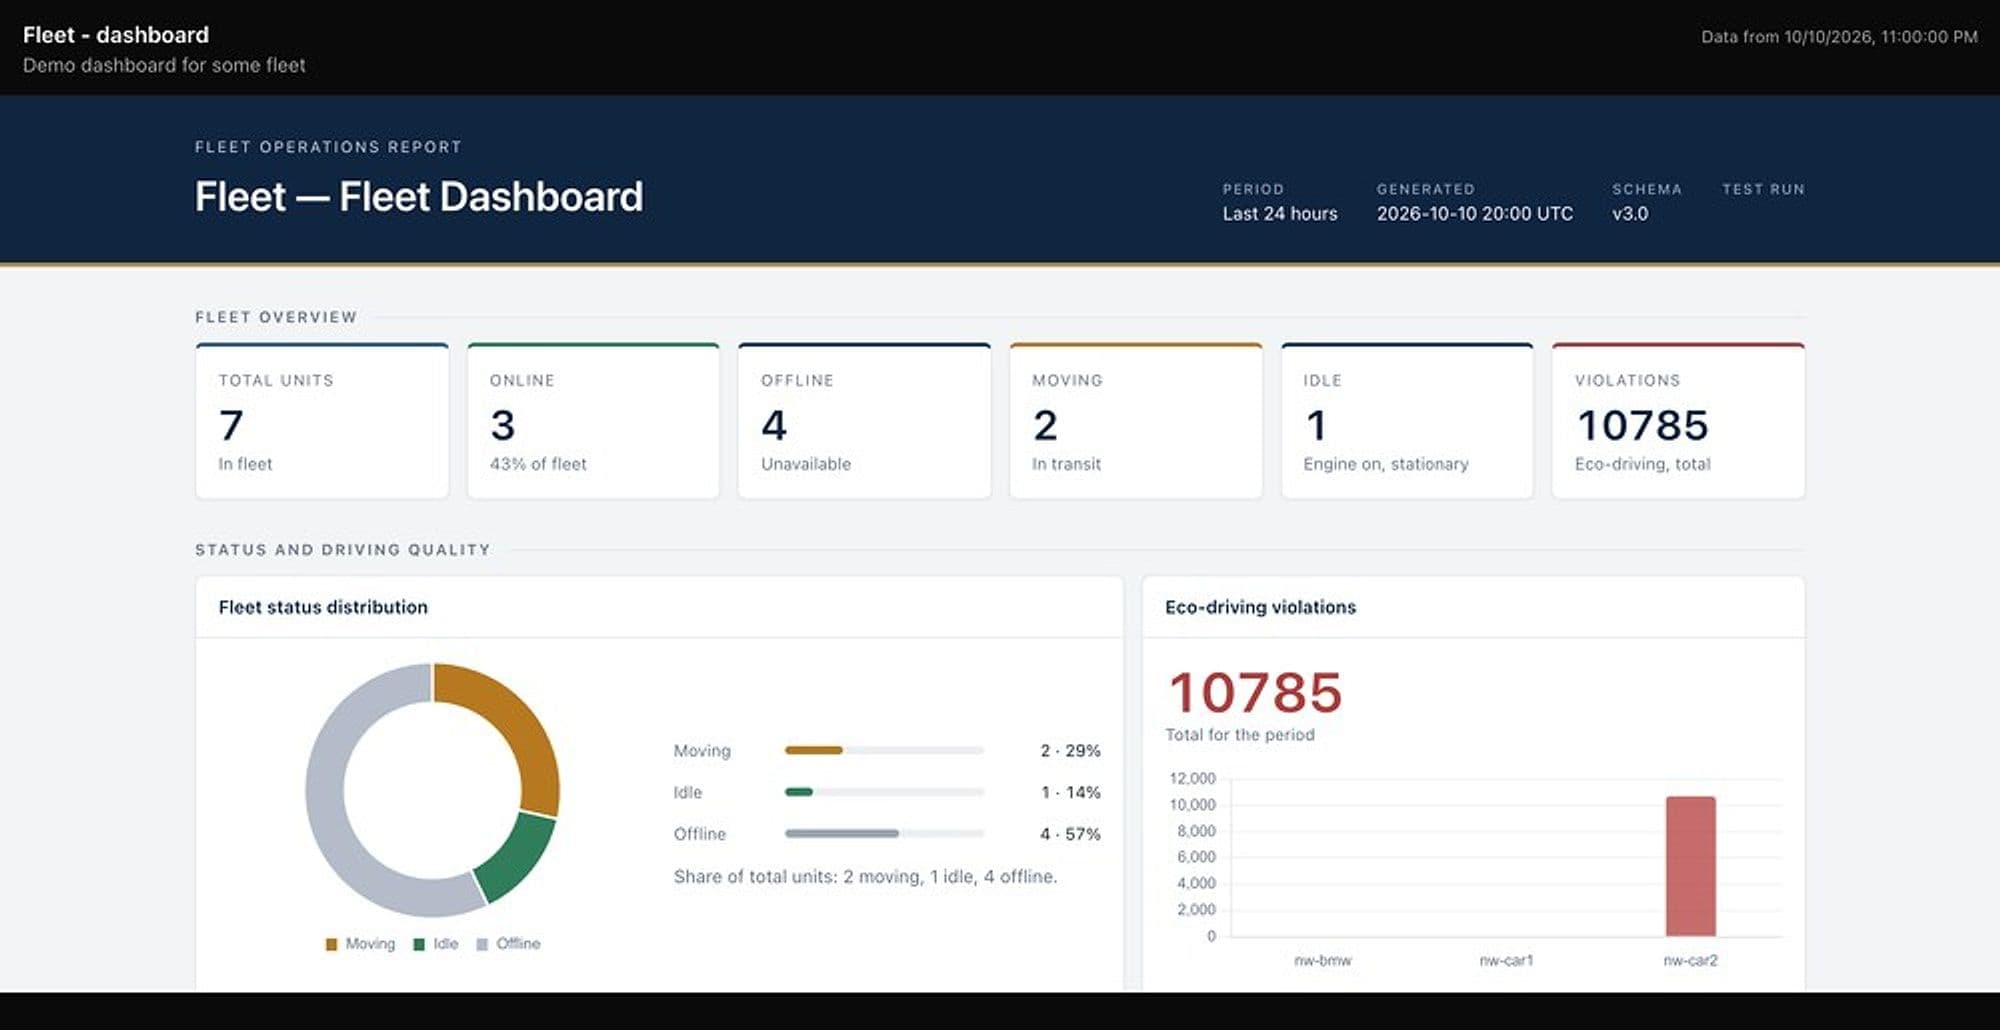Click the '43% of fleet' text in Online card
2000x1030 pixels.
pos(538,464)
